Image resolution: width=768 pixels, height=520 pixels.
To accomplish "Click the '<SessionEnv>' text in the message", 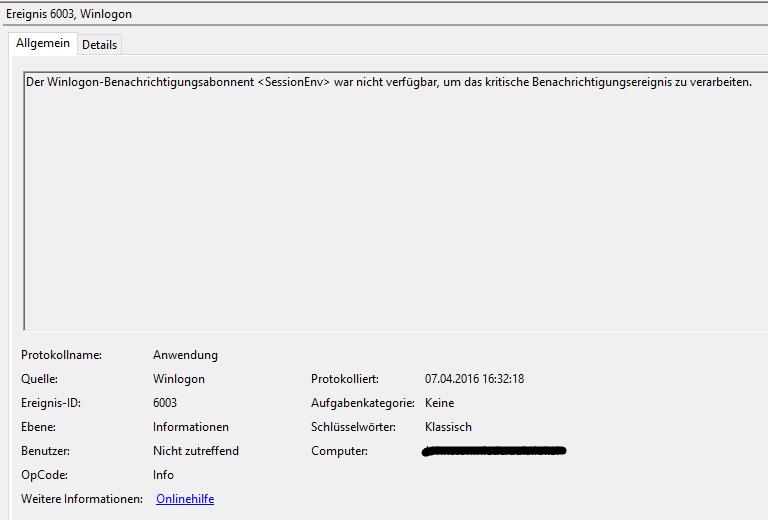I will point(293,82).
